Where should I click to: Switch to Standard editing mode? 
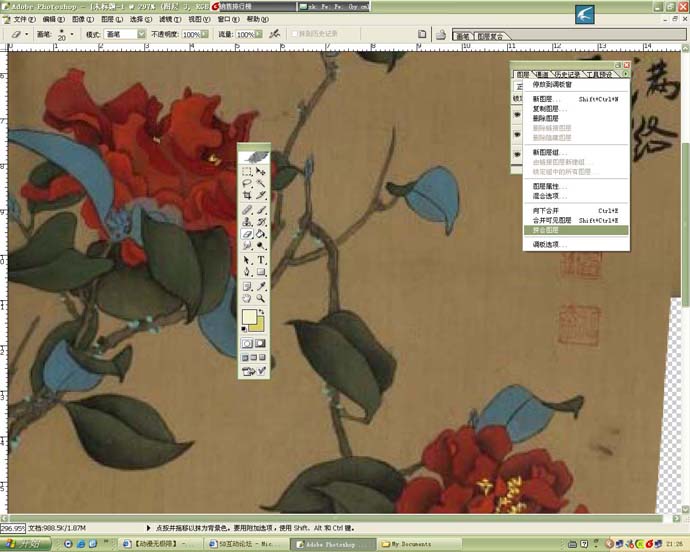point(247,343)
